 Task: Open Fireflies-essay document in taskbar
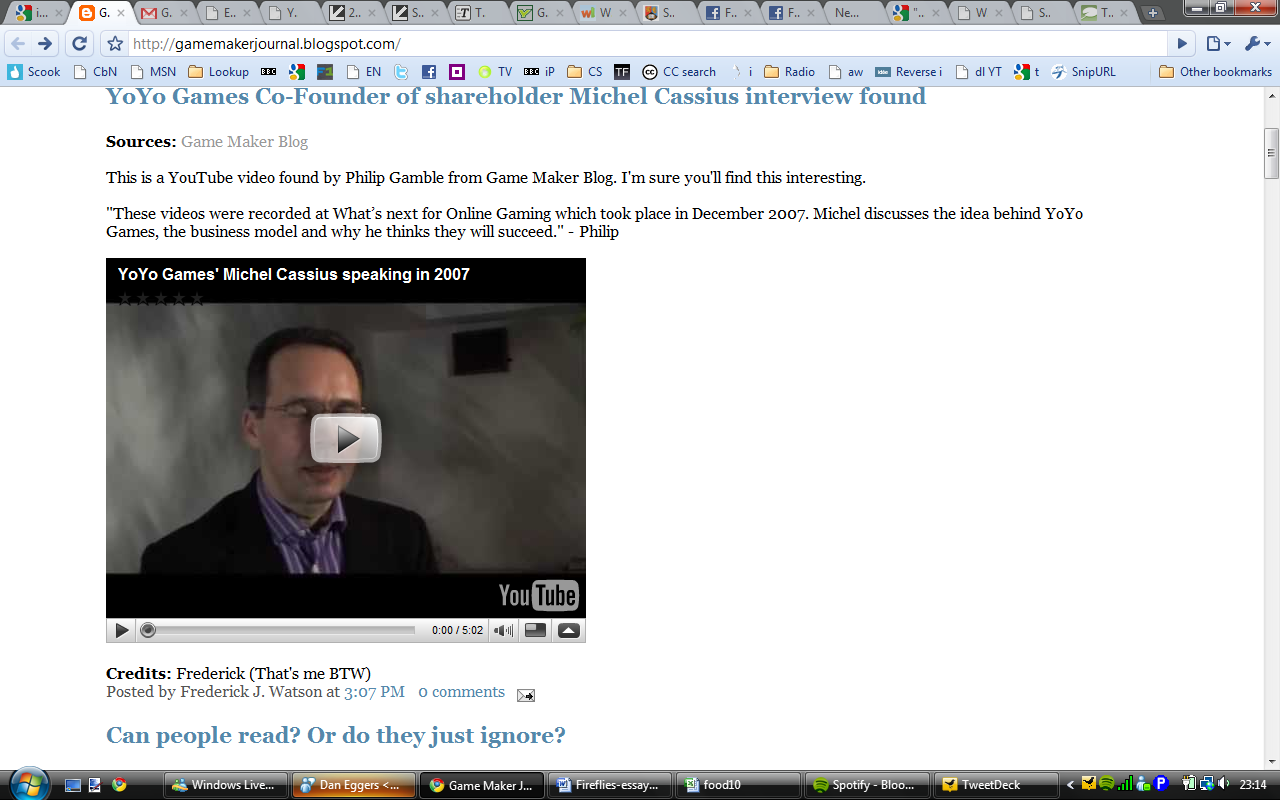coord(610,785)
